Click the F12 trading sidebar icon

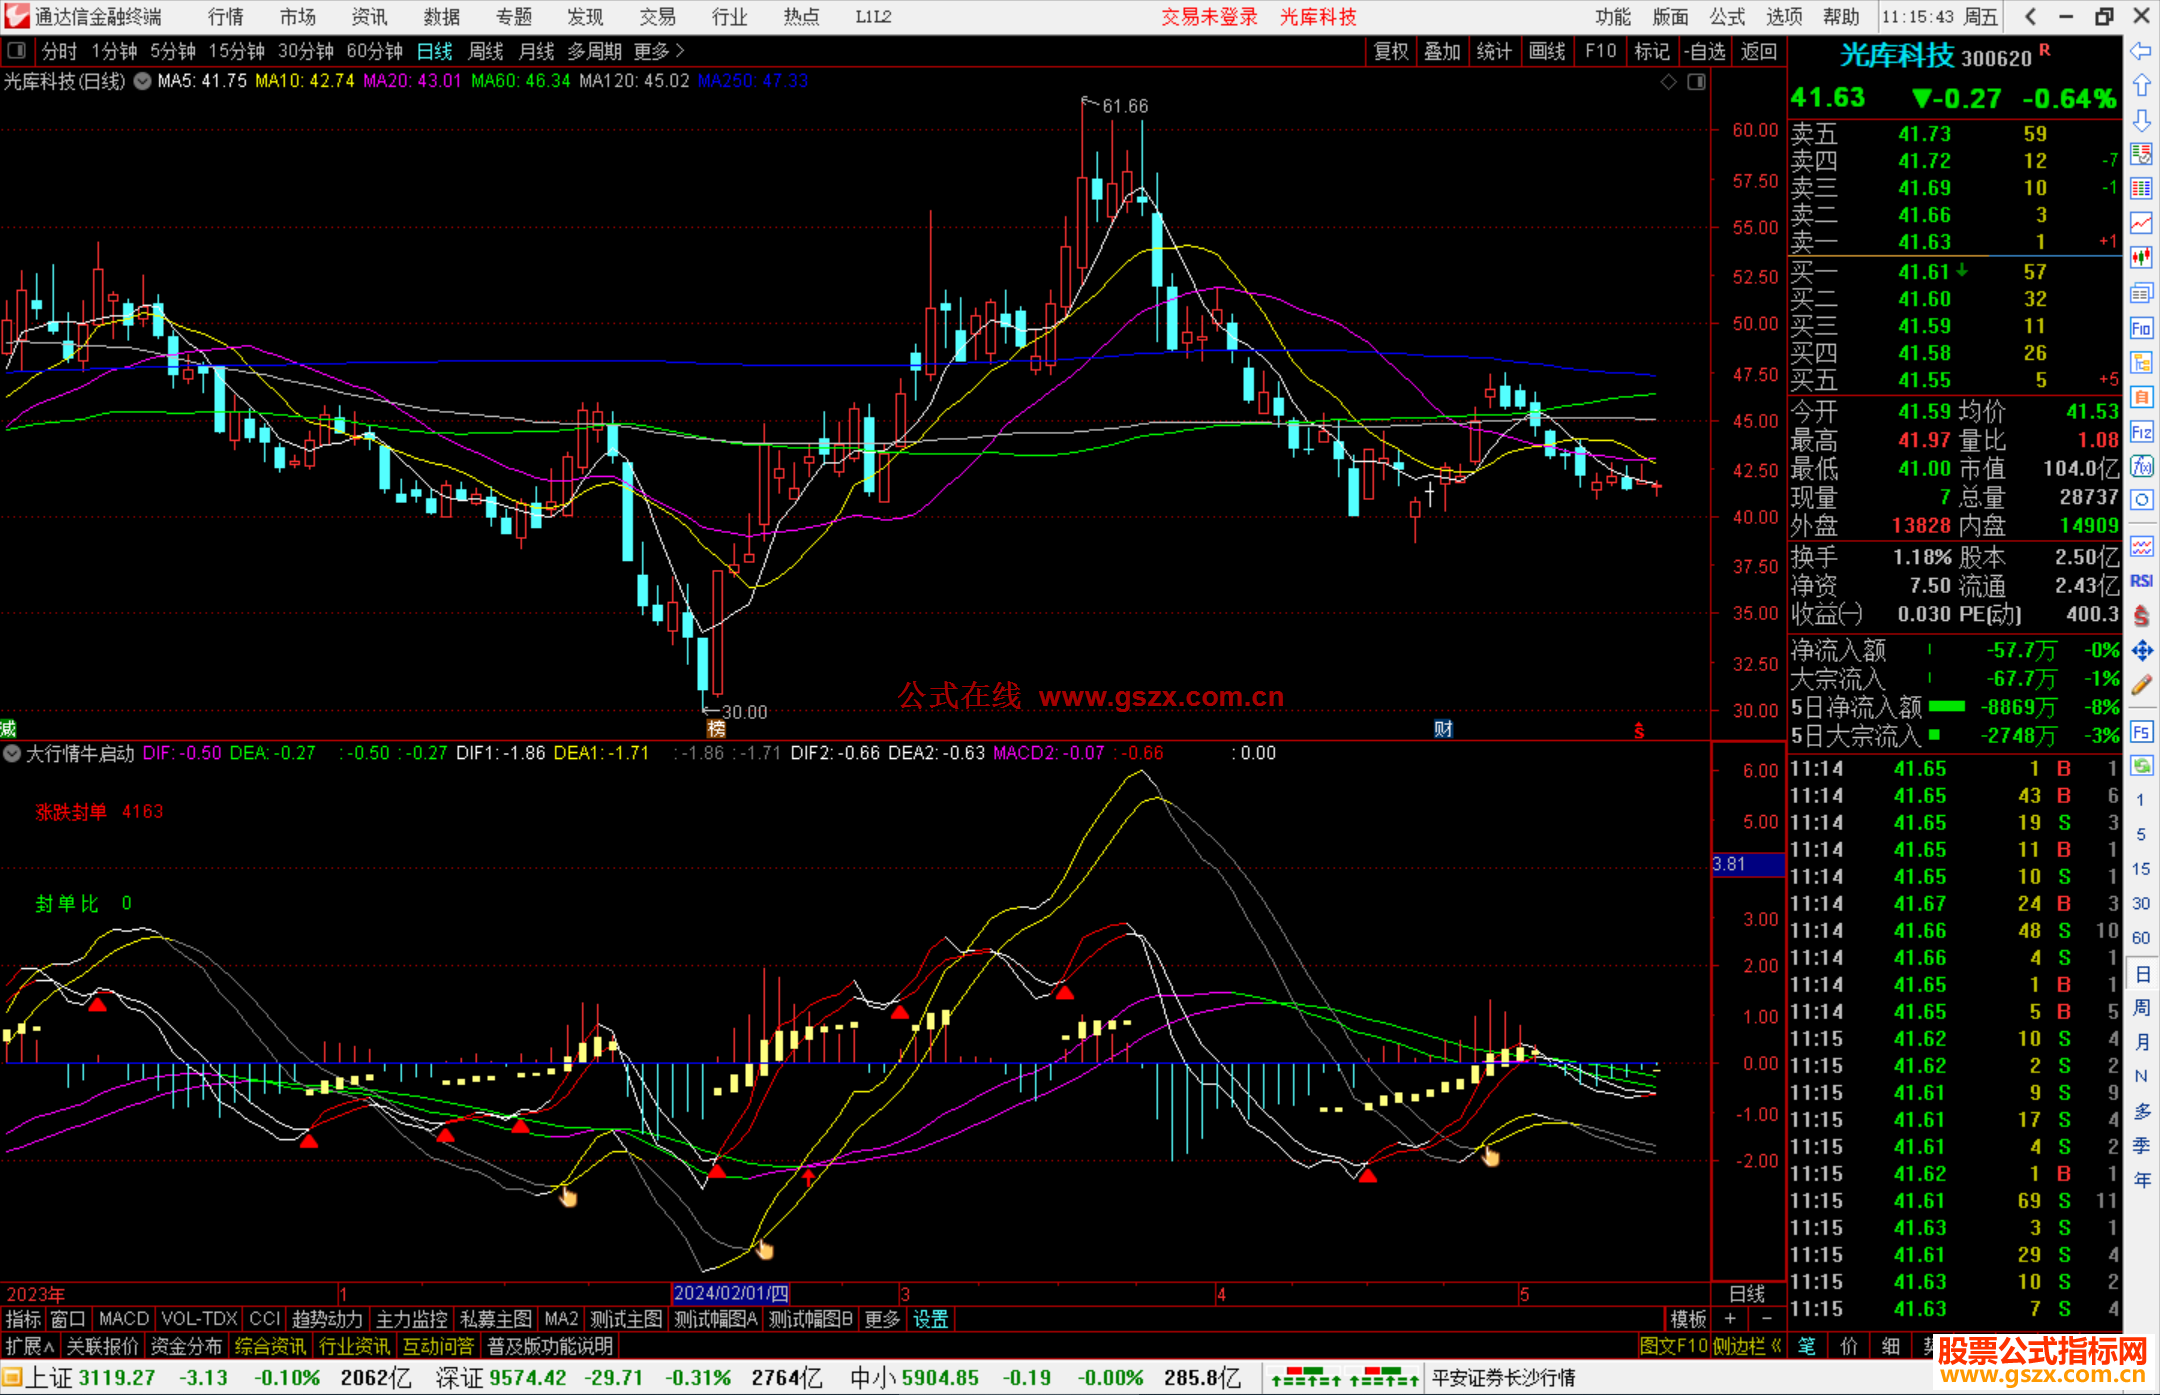coord(2141,432)
